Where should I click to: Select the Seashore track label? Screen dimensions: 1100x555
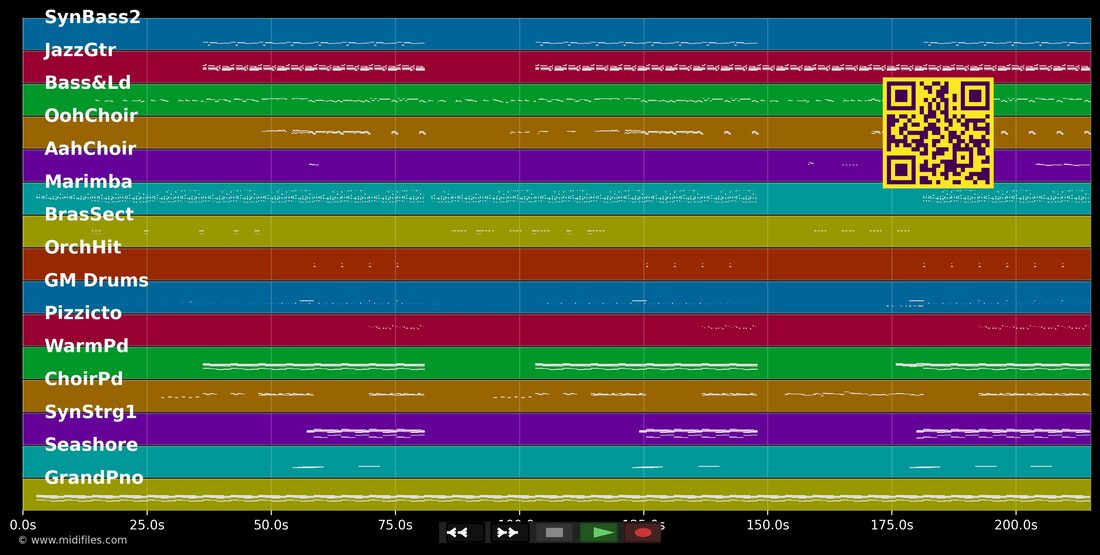click(91, 445)
